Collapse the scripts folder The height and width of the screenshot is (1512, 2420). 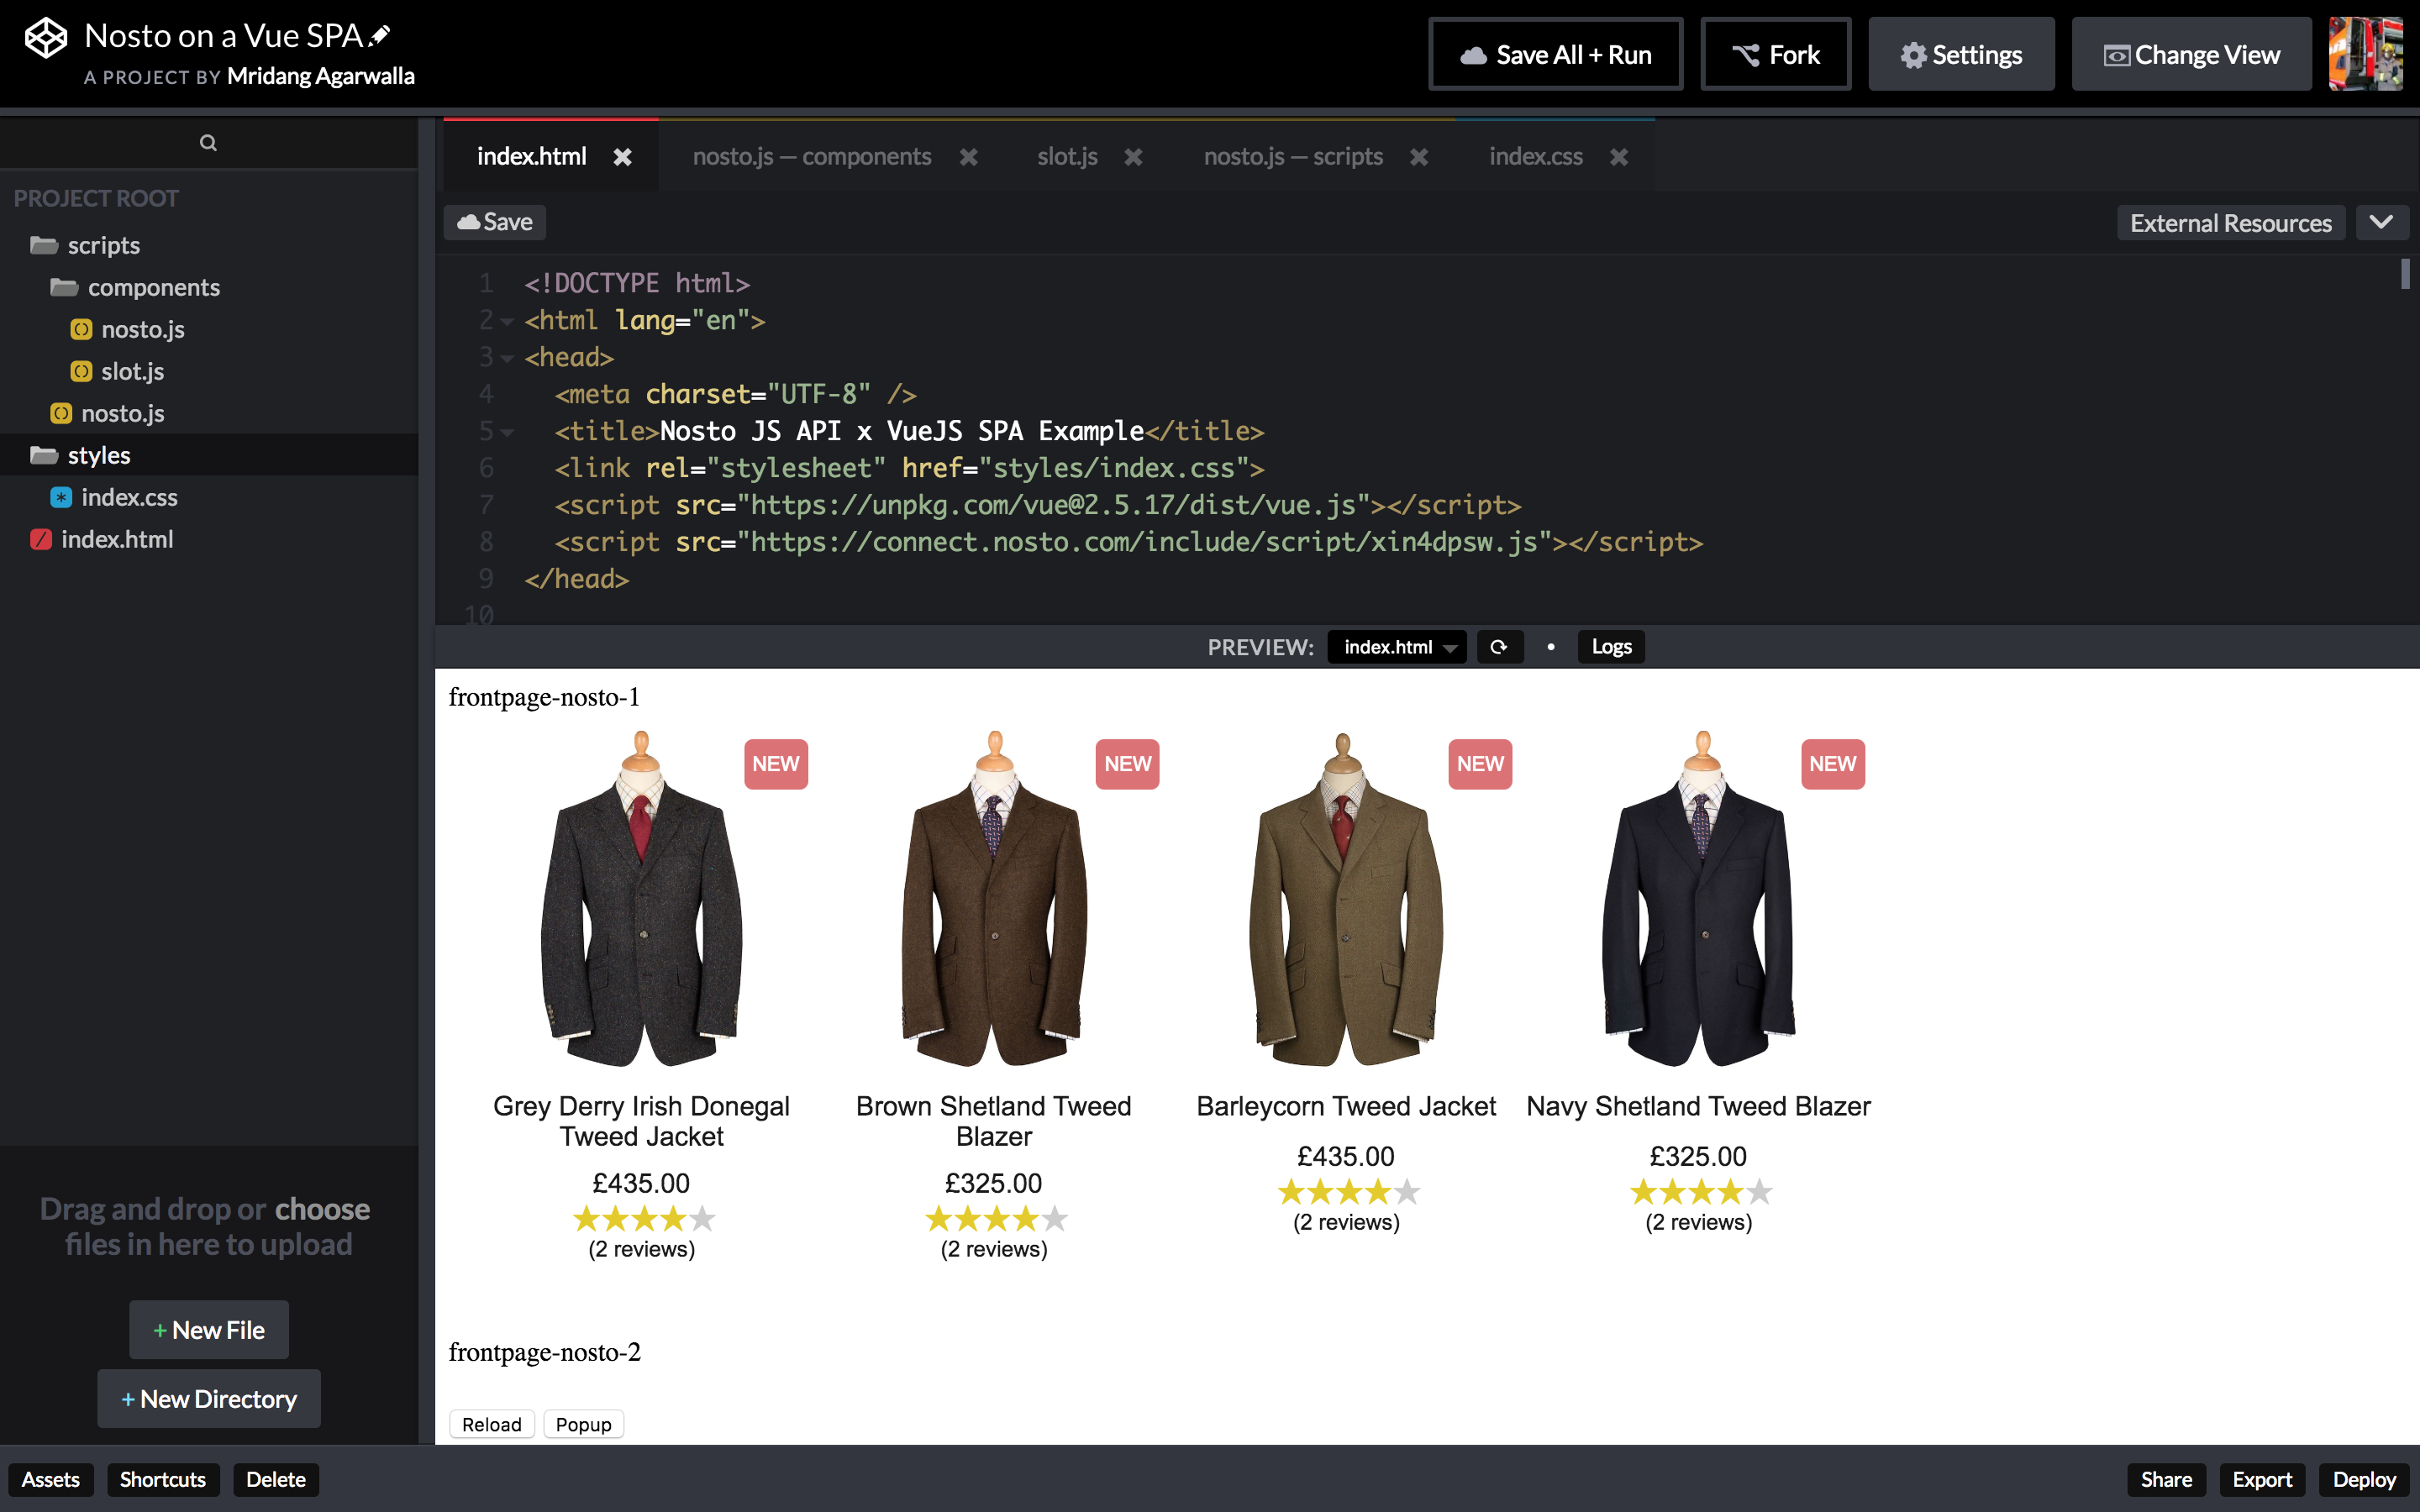click(x=85, y=245)
